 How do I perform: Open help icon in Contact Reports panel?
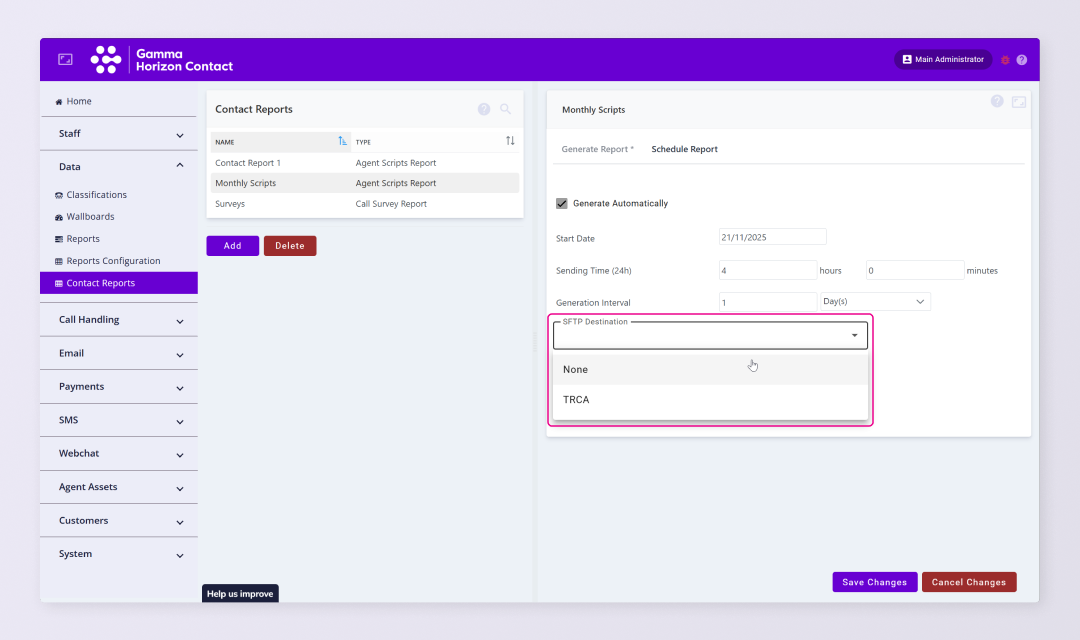coord(484,109)
